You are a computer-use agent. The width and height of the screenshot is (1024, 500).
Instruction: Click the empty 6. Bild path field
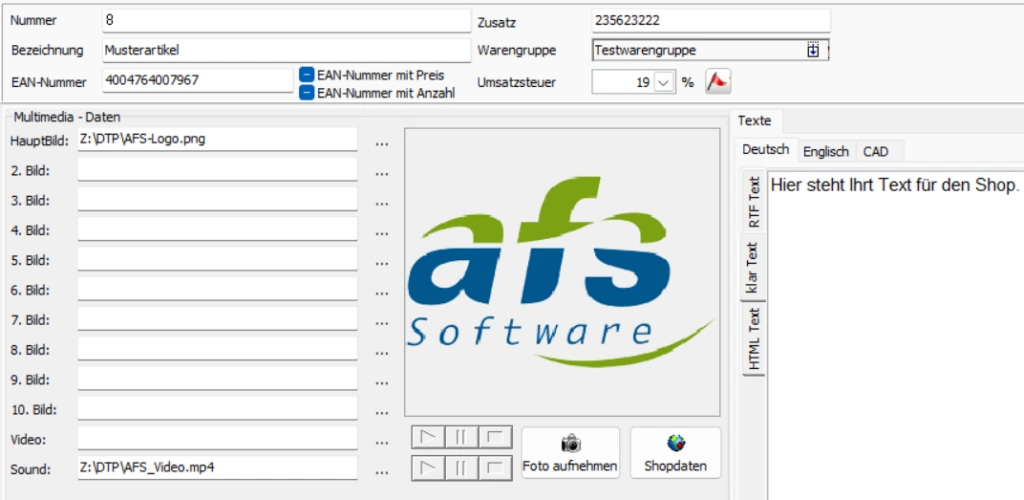point(217,289)
